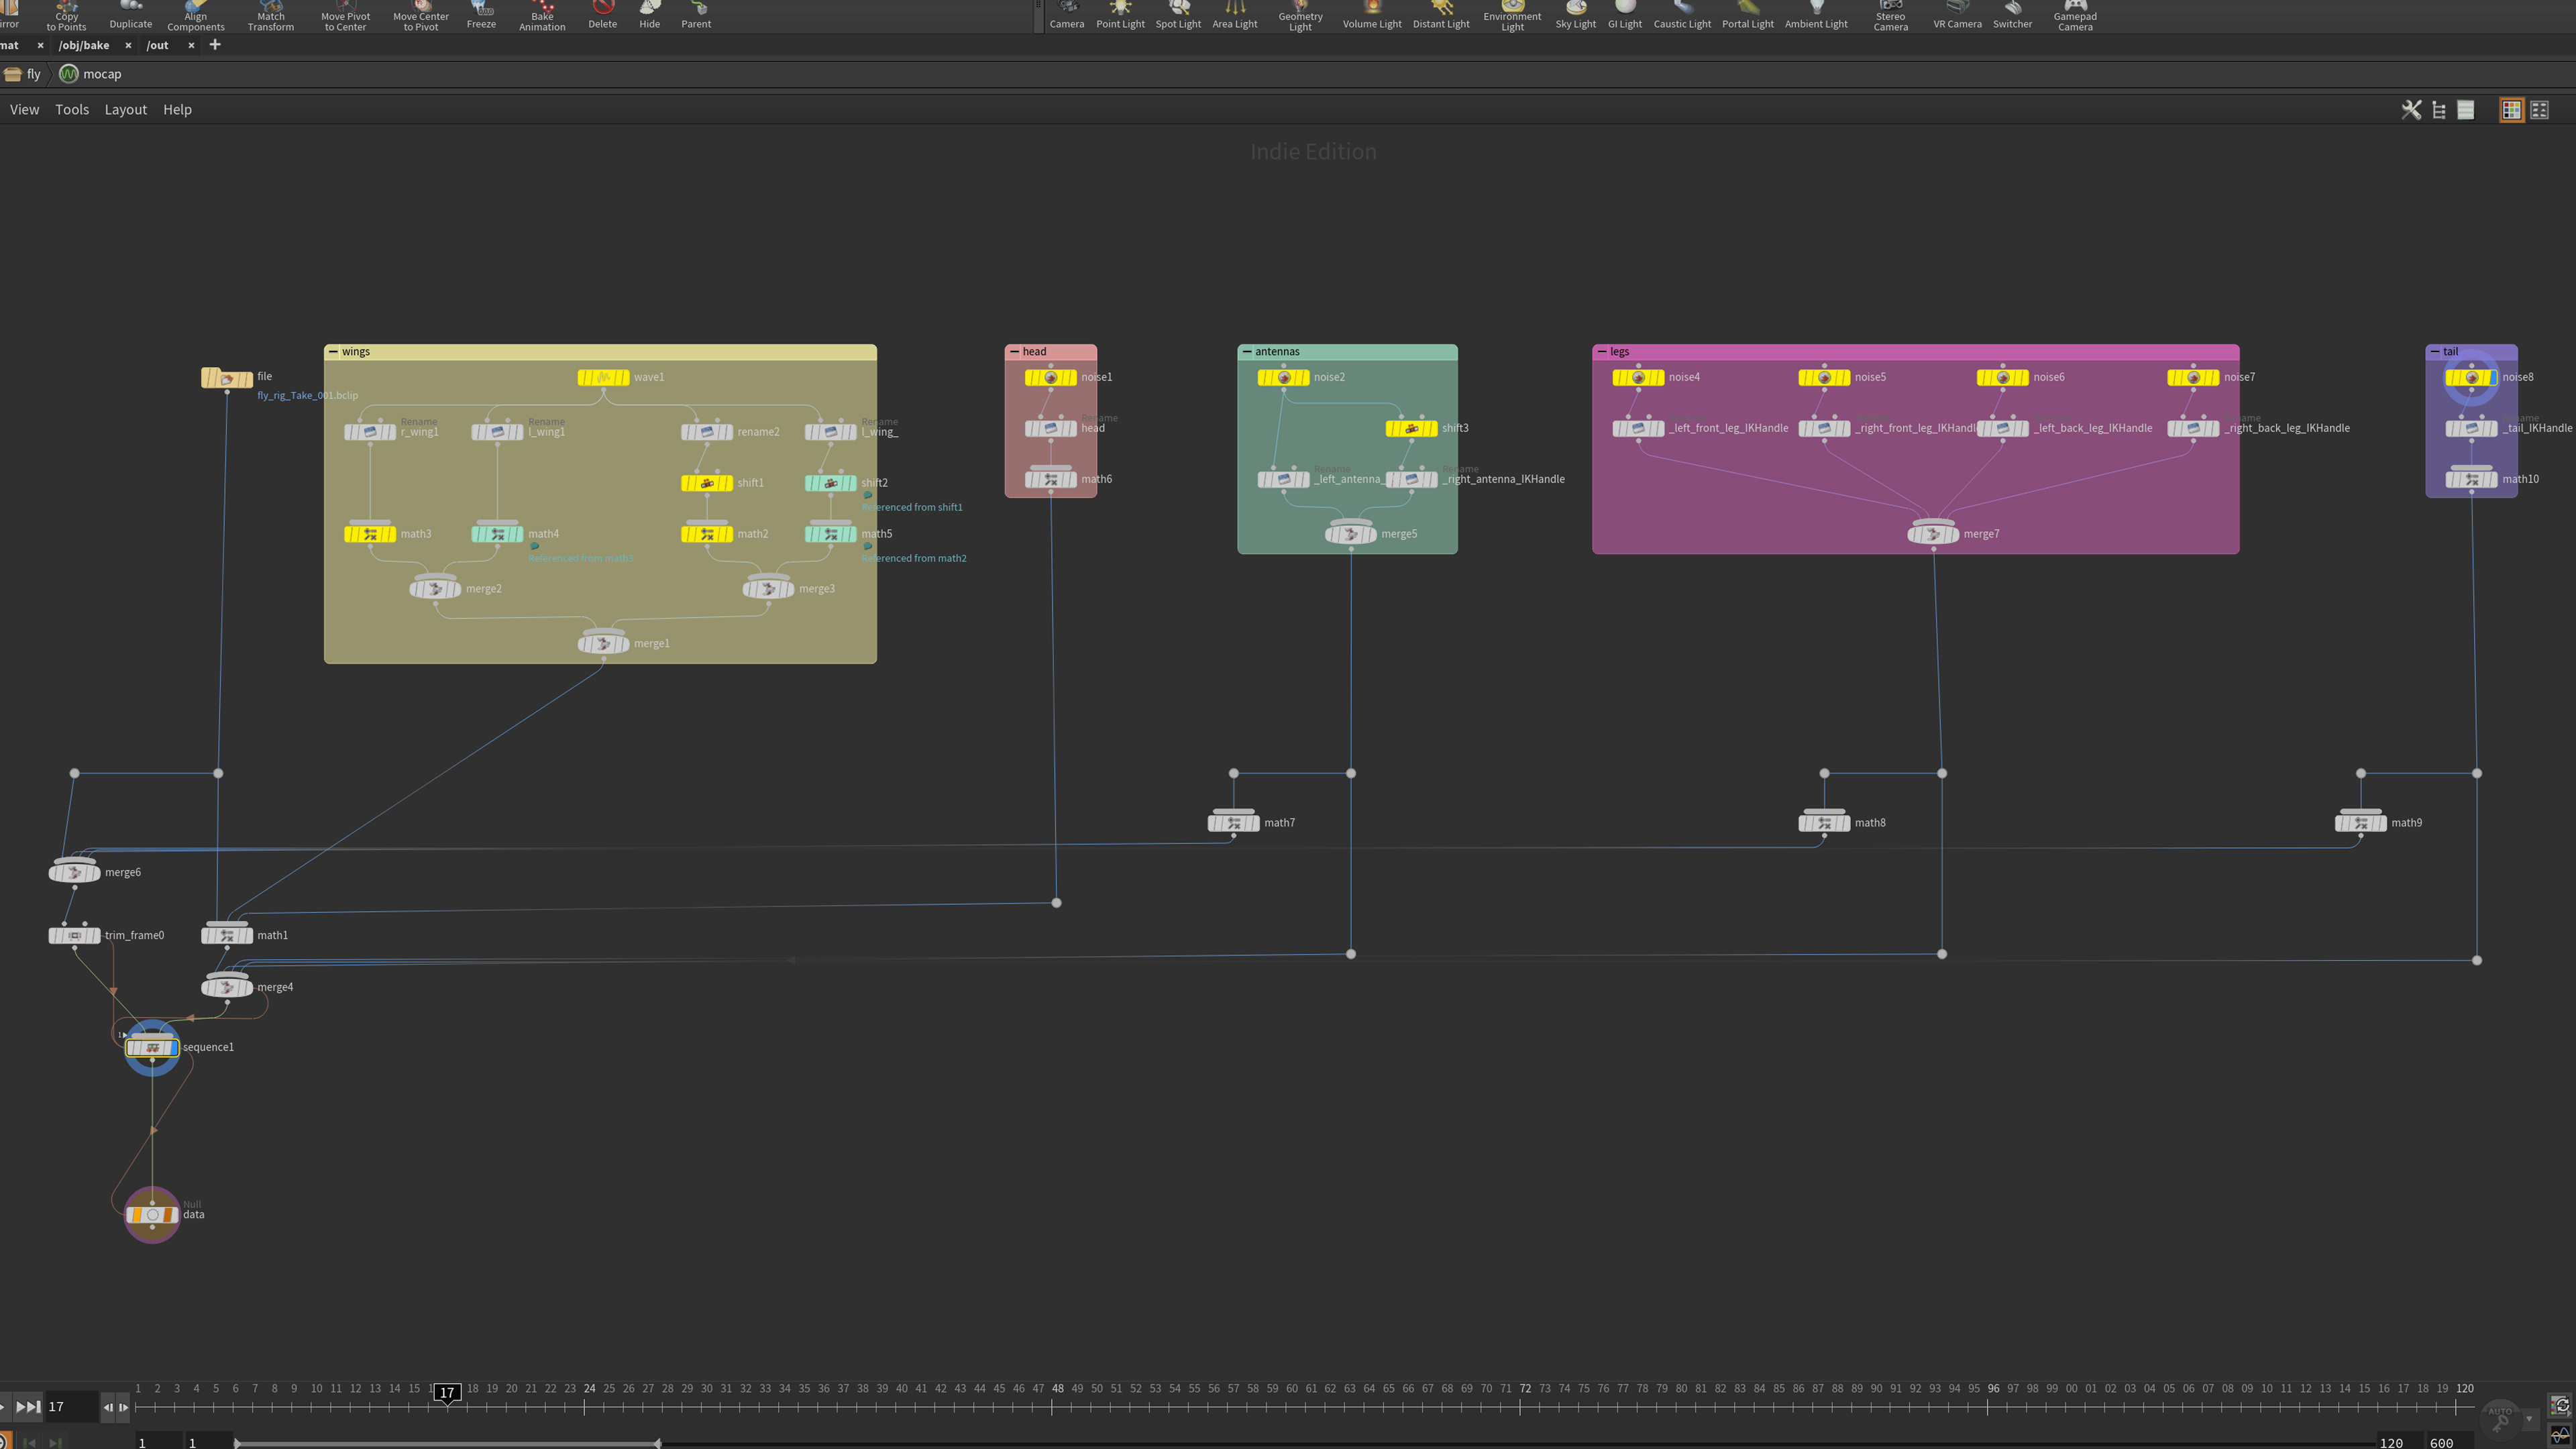
Task: Click the fly path breadcrumb
Action: point(23,74)
